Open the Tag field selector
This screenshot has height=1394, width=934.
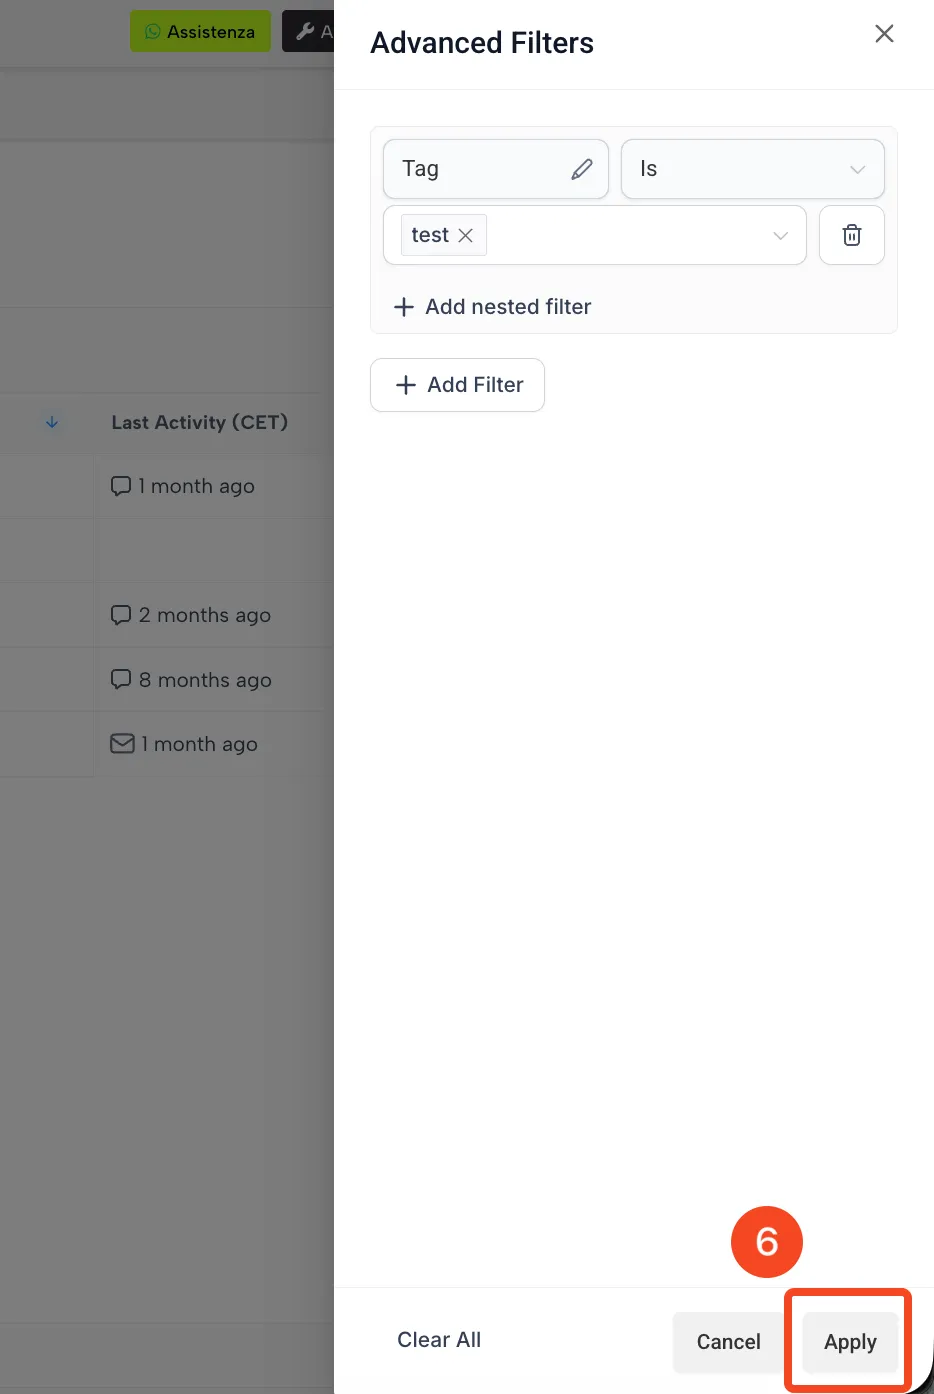pos(496,169)
